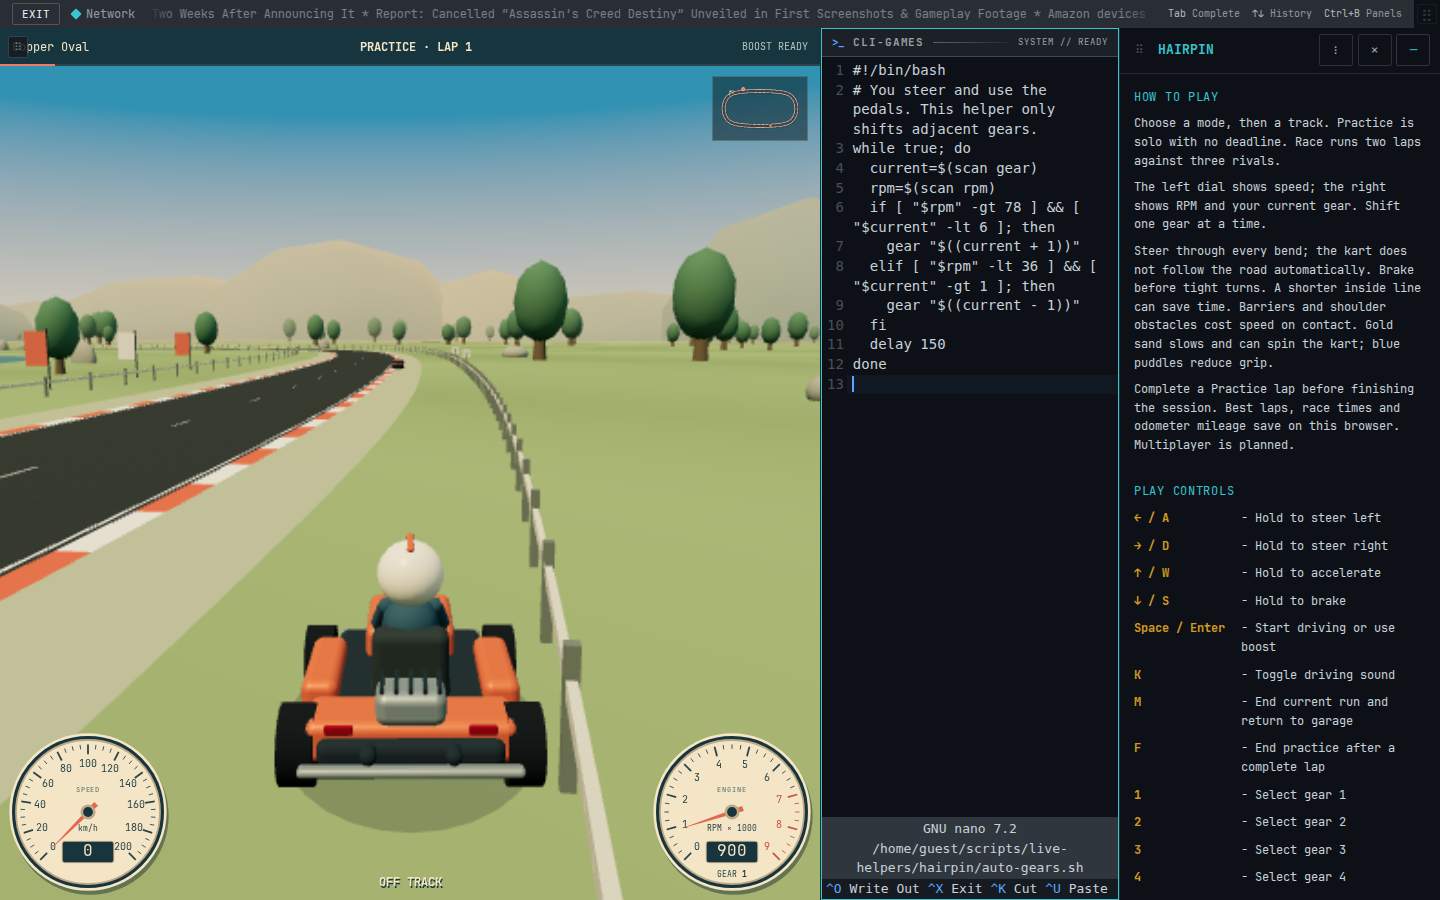Click the Network status indicator
The image size is (1440, 900).
coord(103,14)
